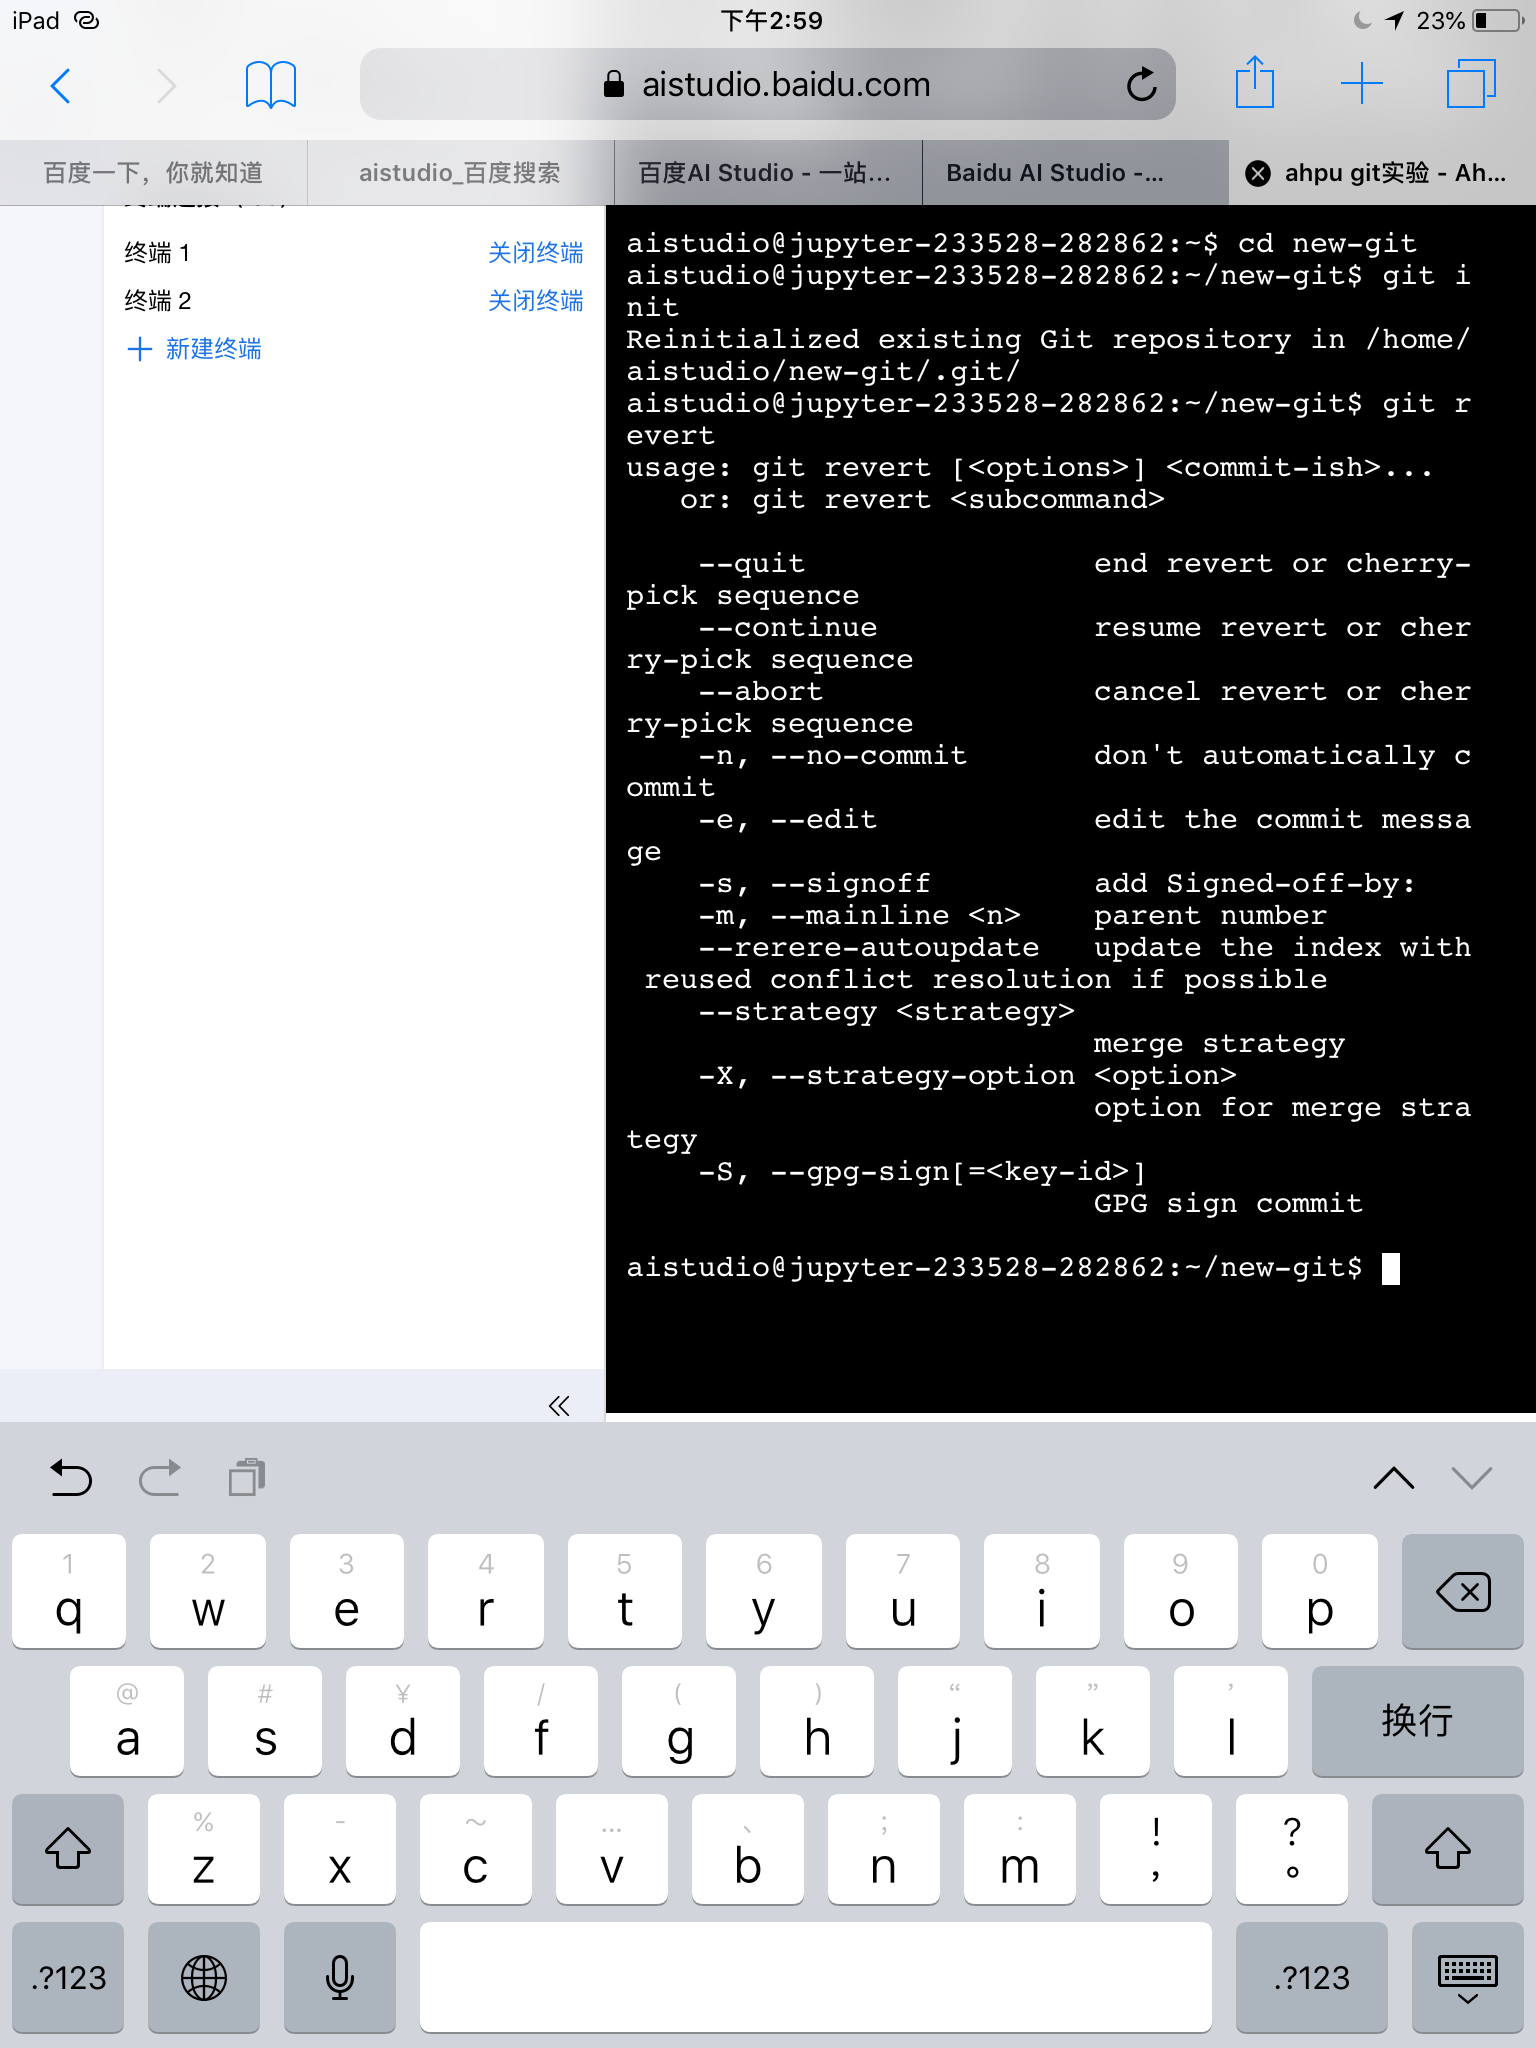The image size is (1536, 2048).
Task: Tap the Safari back arrow
Action: click(x=61, y=86)
